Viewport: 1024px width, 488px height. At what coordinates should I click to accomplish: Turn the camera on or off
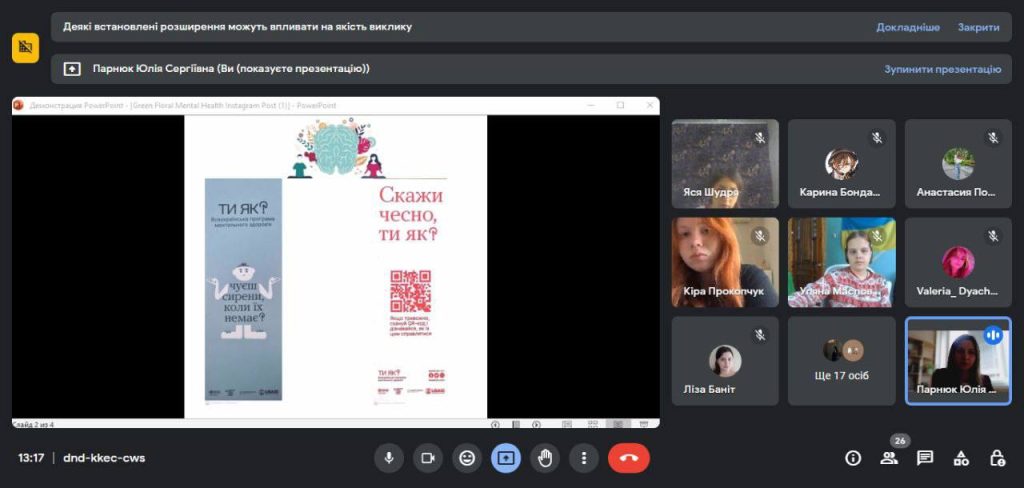pos(428,458)
